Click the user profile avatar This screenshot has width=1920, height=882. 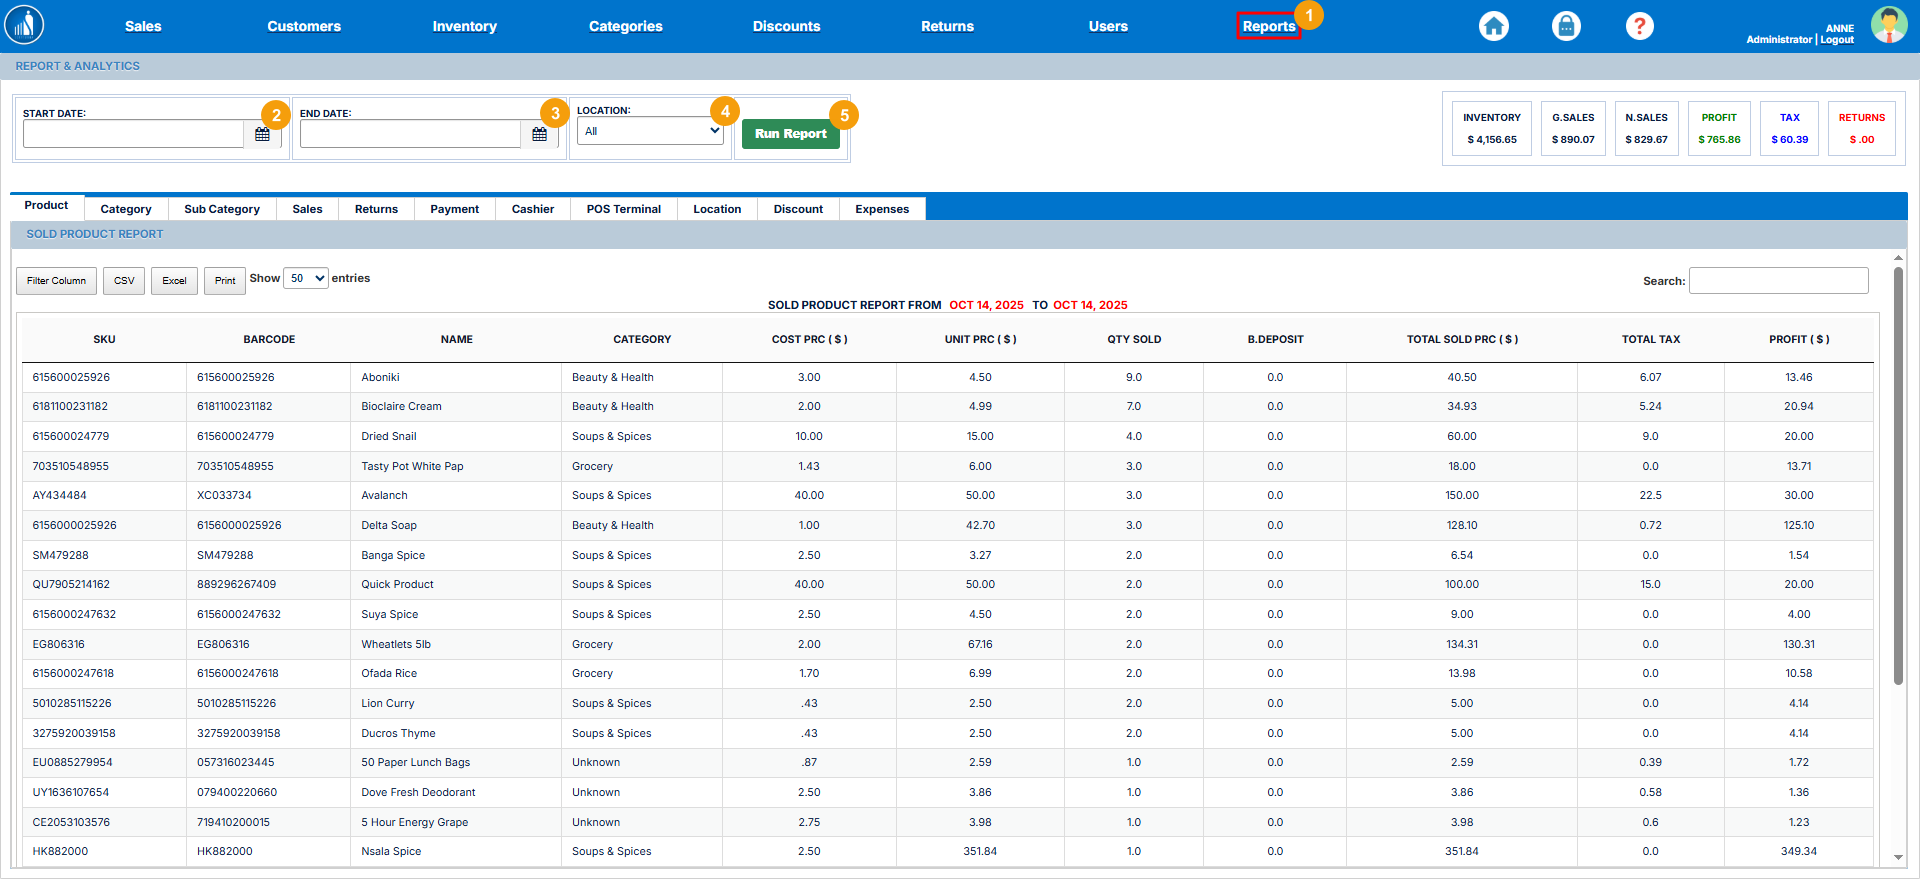(x=1888, y=25)
